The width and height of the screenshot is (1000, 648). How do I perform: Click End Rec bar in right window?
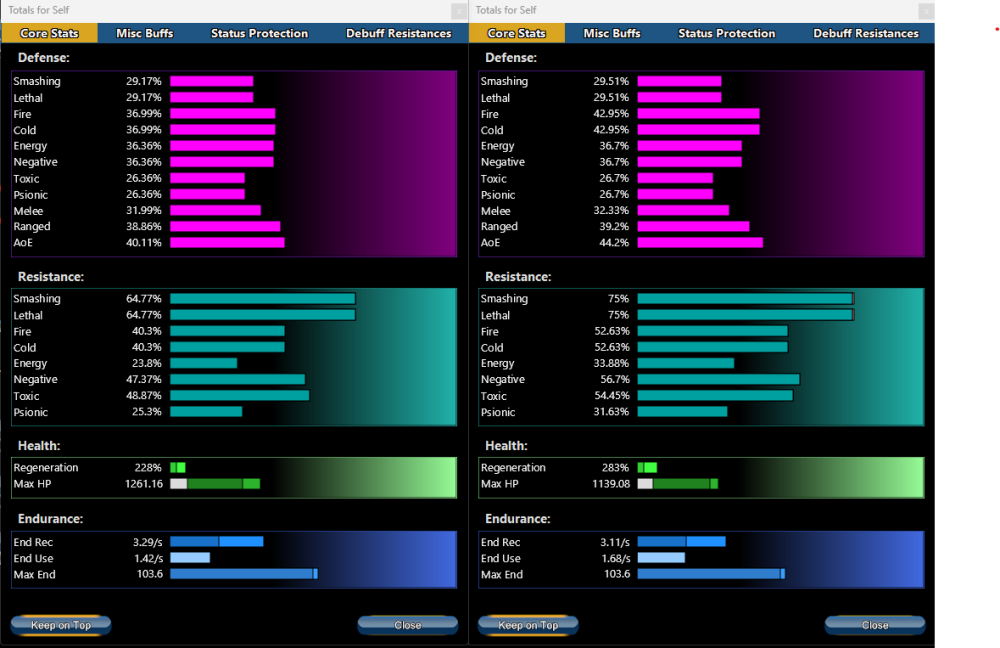(681, 542)
